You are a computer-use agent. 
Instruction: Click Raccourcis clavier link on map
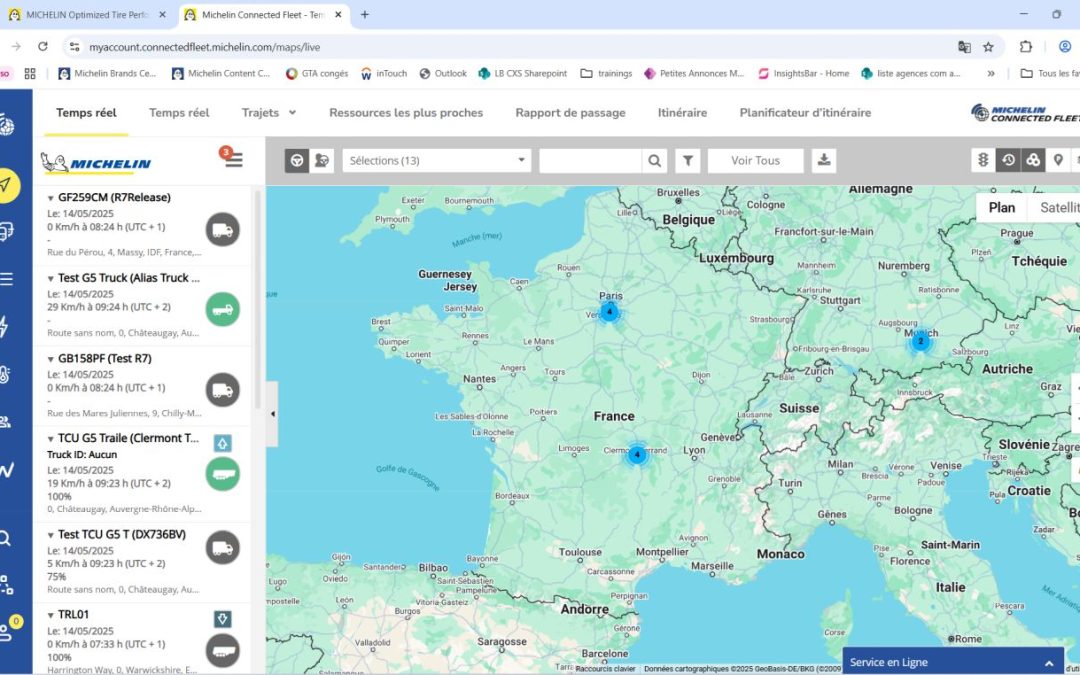pyautogui.click(x=605, y=668)
